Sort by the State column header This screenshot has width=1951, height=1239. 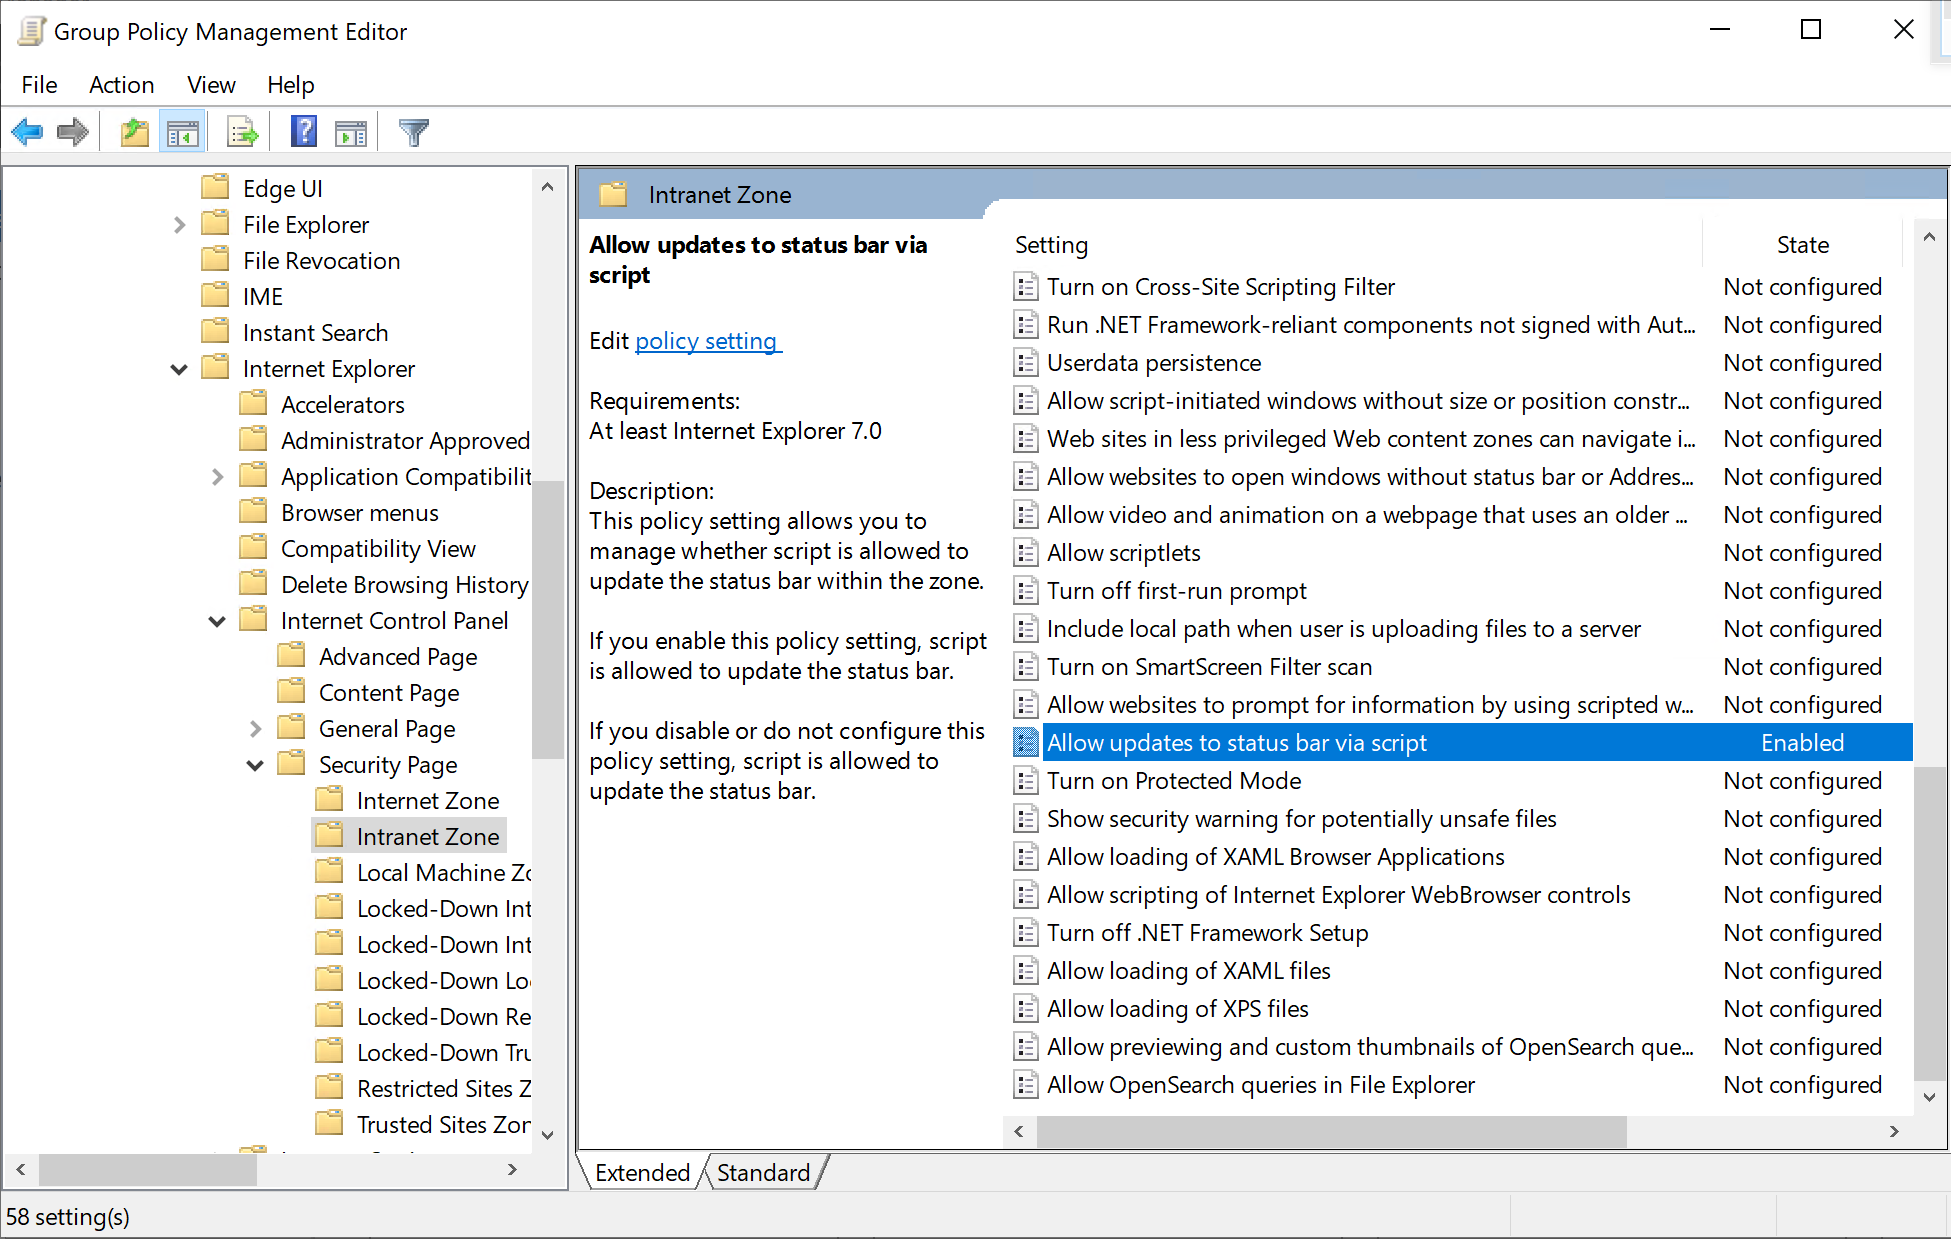(x=1802, y=245)
